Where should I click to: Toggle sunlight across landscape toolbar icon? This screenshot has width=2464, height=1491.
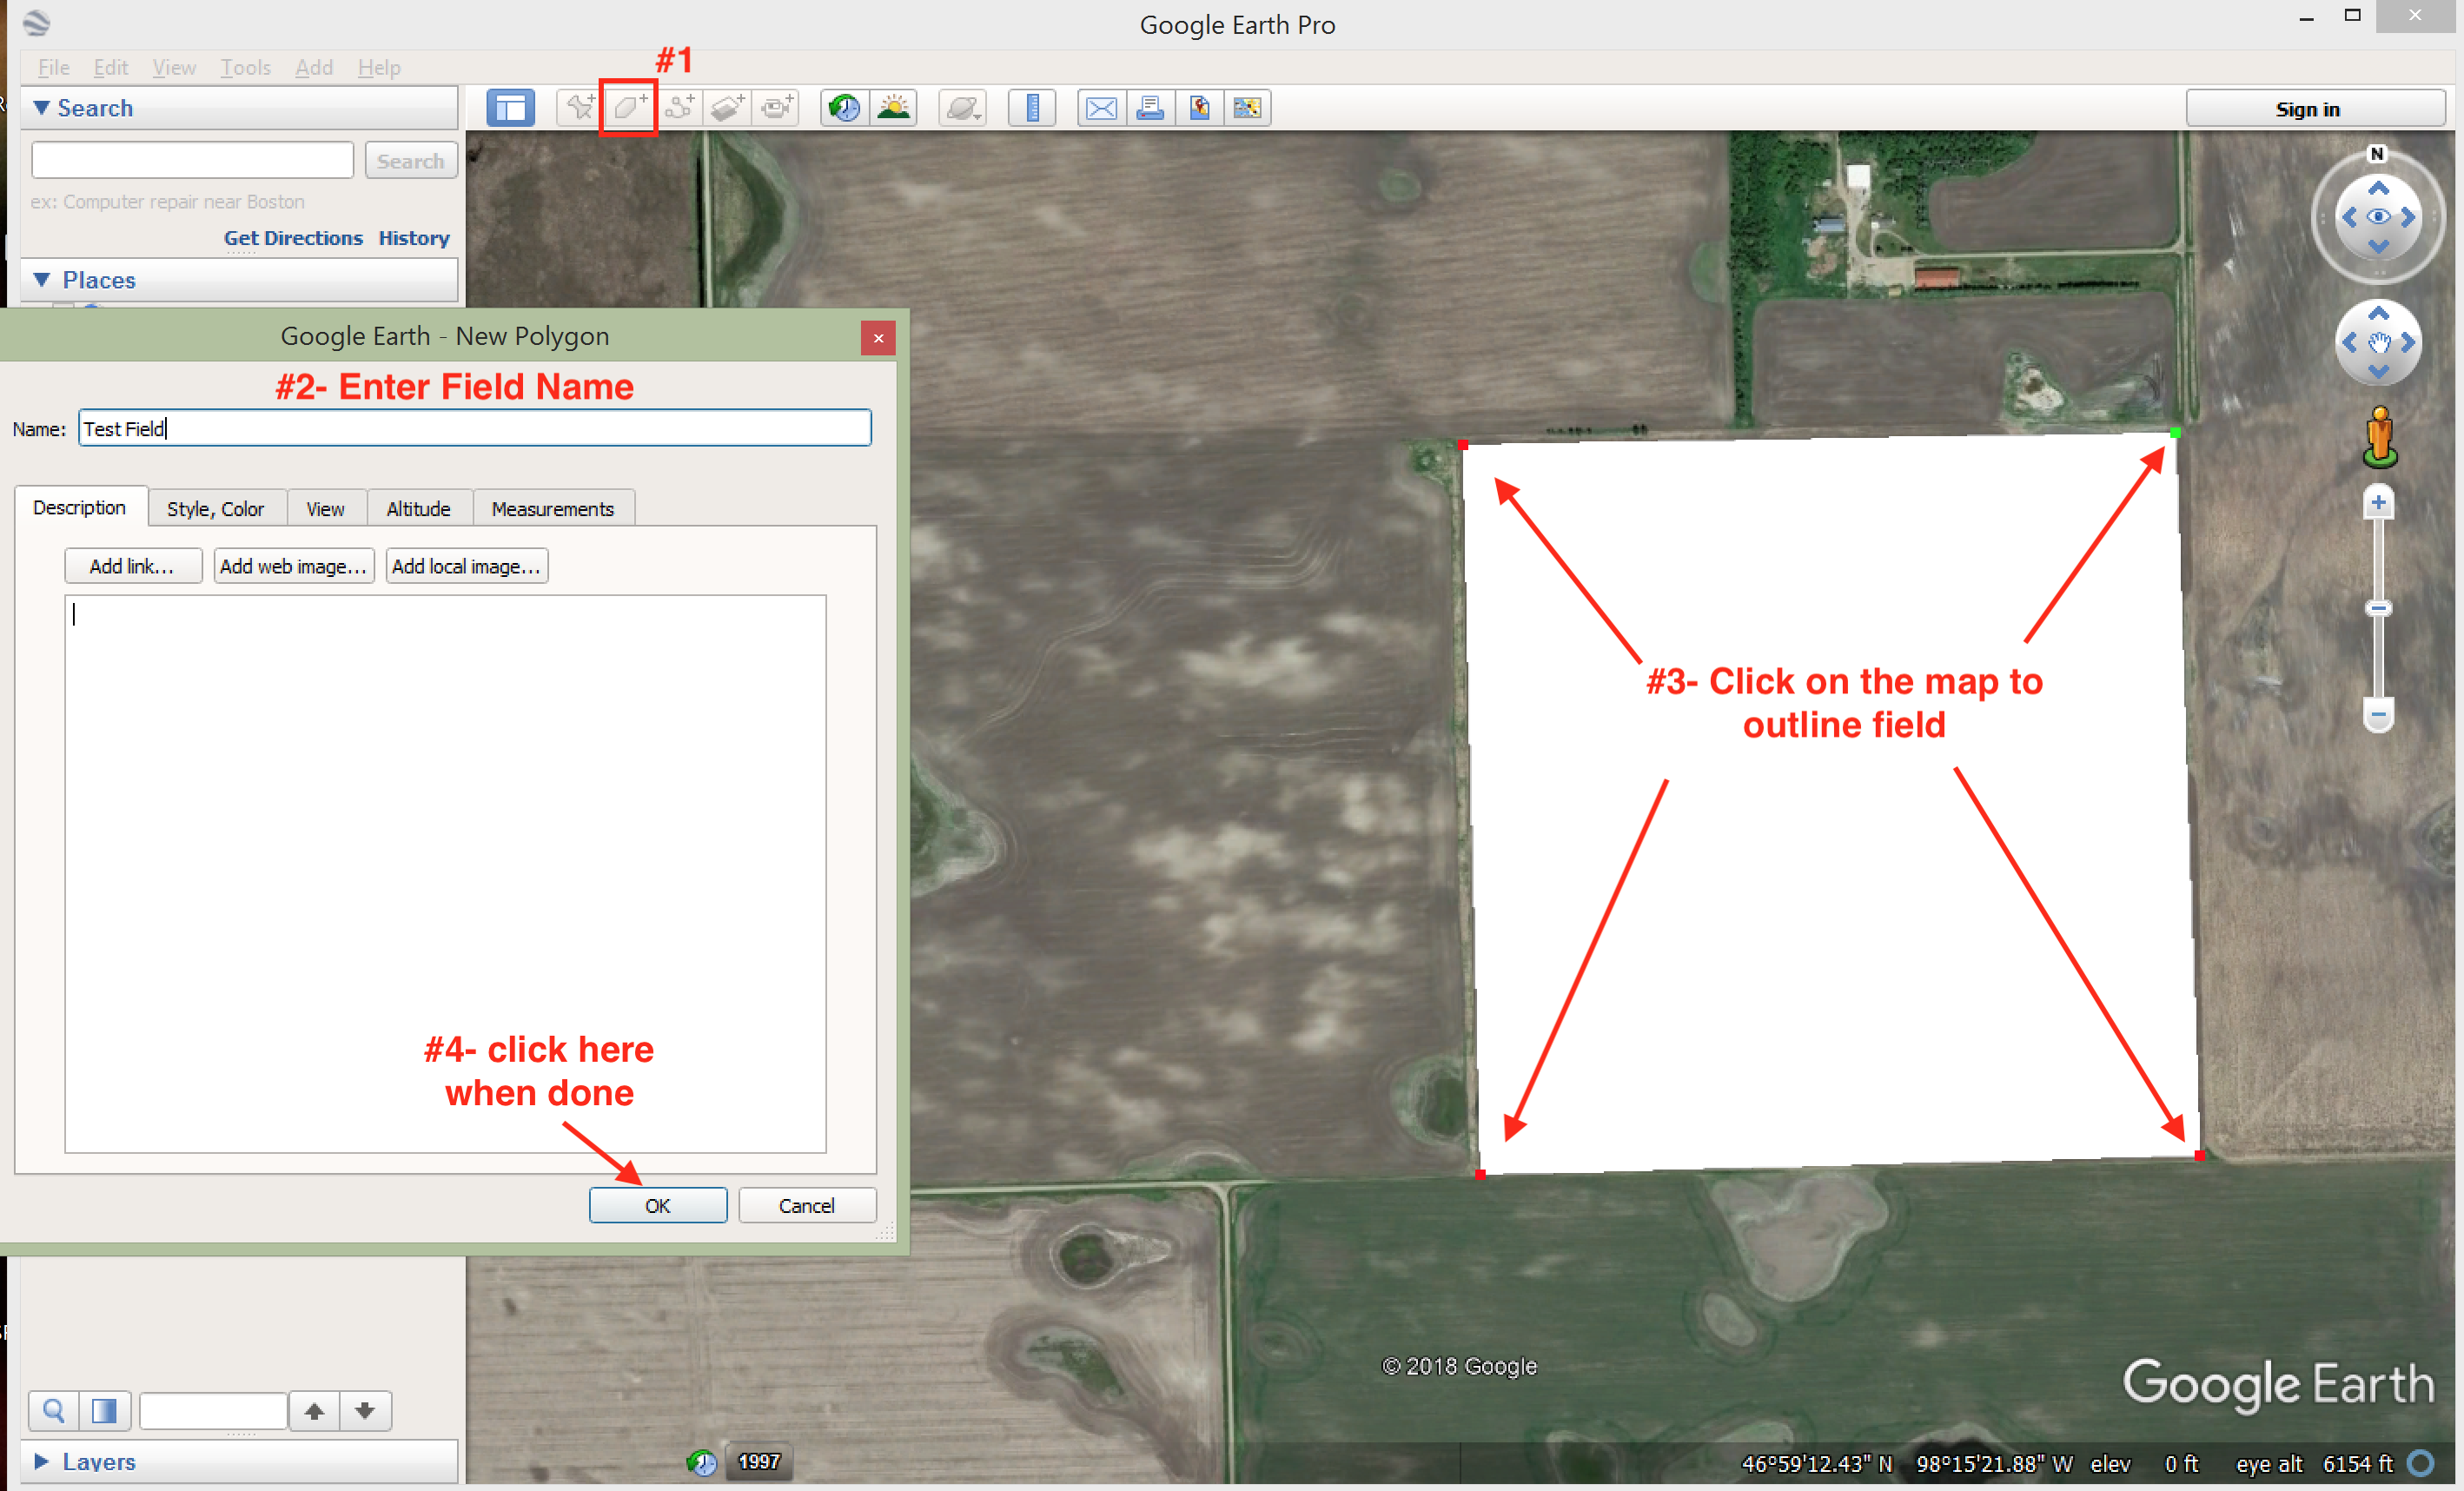click(894, 107)
